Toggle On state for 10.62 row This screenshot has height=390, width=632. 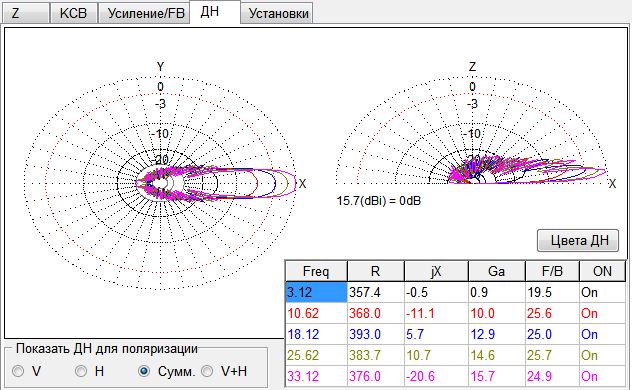pyautogui.click(x=603, y=313)
